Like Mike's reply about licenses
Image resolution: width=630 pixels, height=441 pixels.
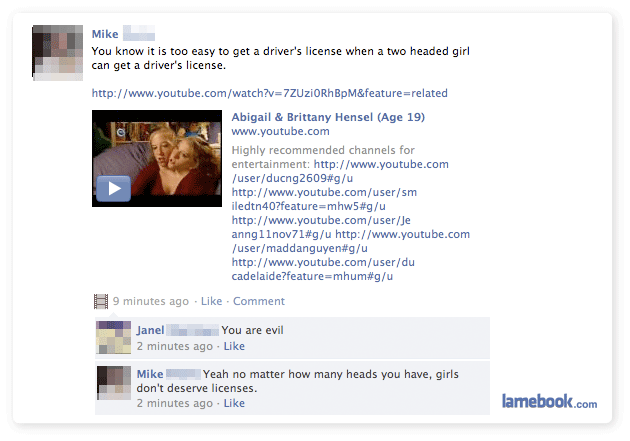[234, 403]
